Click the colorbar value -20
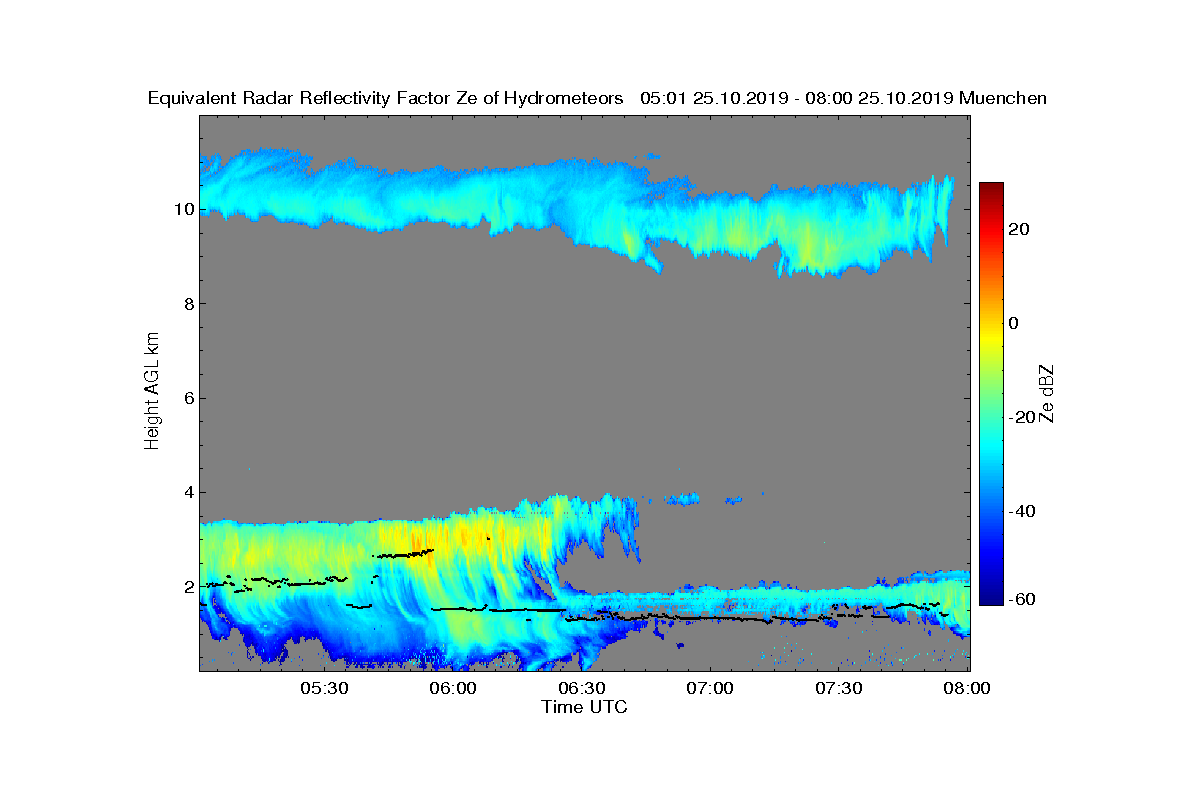Image resolution: width=1200 pixels, height=800 pixels. pyautogui.click(x=1023, y=417)
